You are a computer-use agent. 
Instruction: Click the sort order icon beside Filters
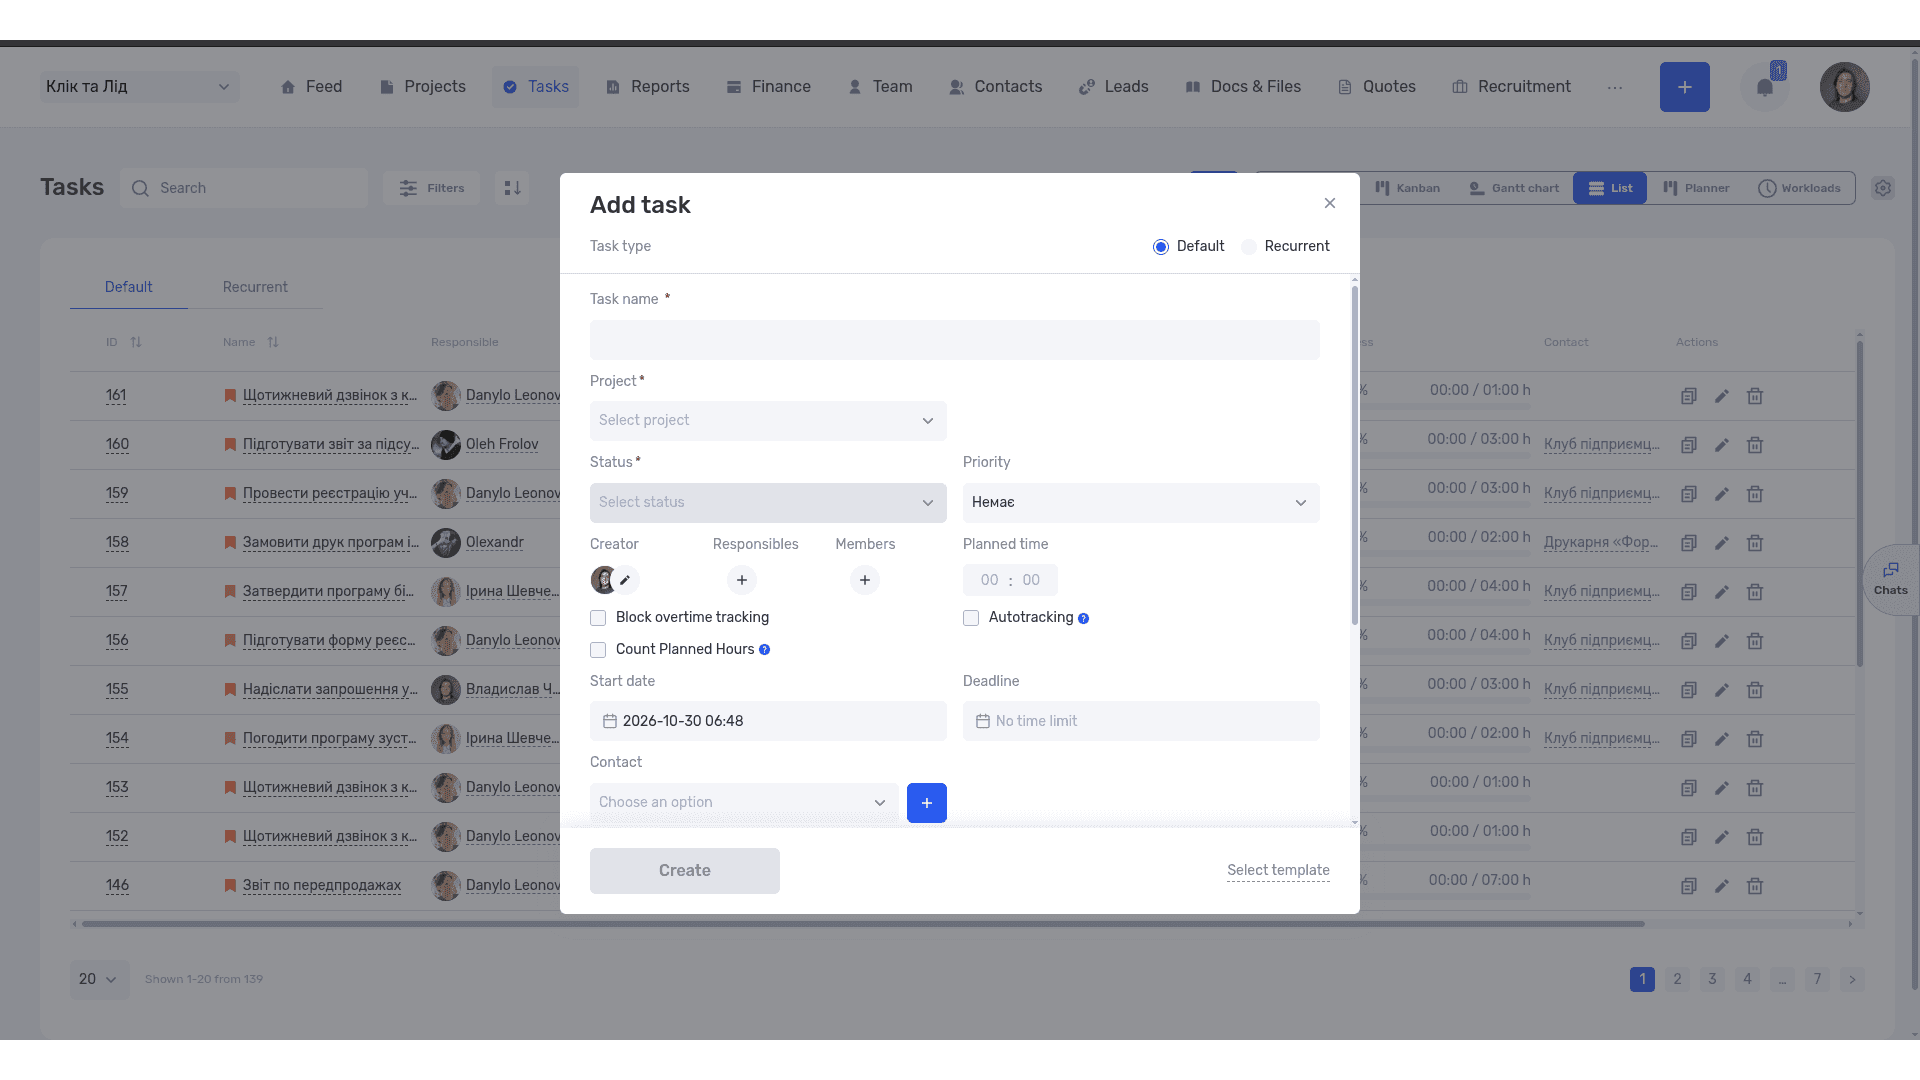(x=512, y=188)
